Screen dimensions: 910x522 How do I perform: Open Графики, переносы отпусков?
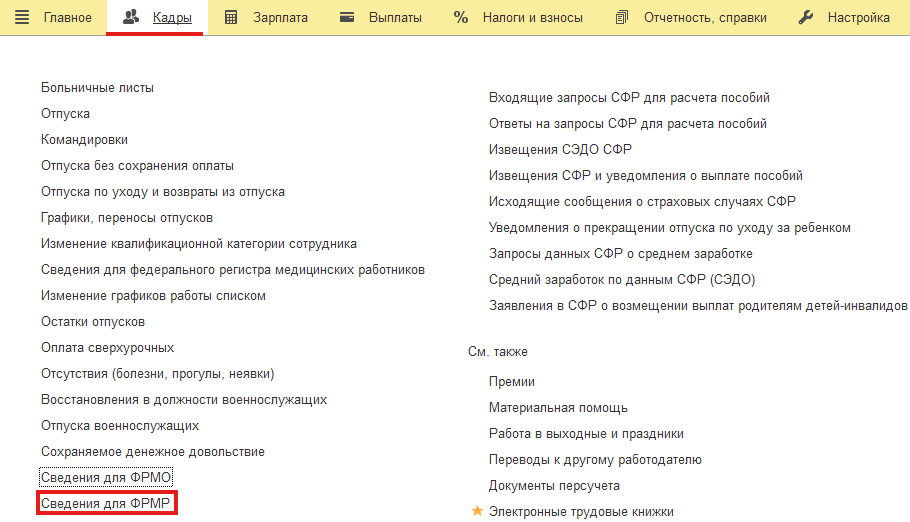[x=127, y=218]
